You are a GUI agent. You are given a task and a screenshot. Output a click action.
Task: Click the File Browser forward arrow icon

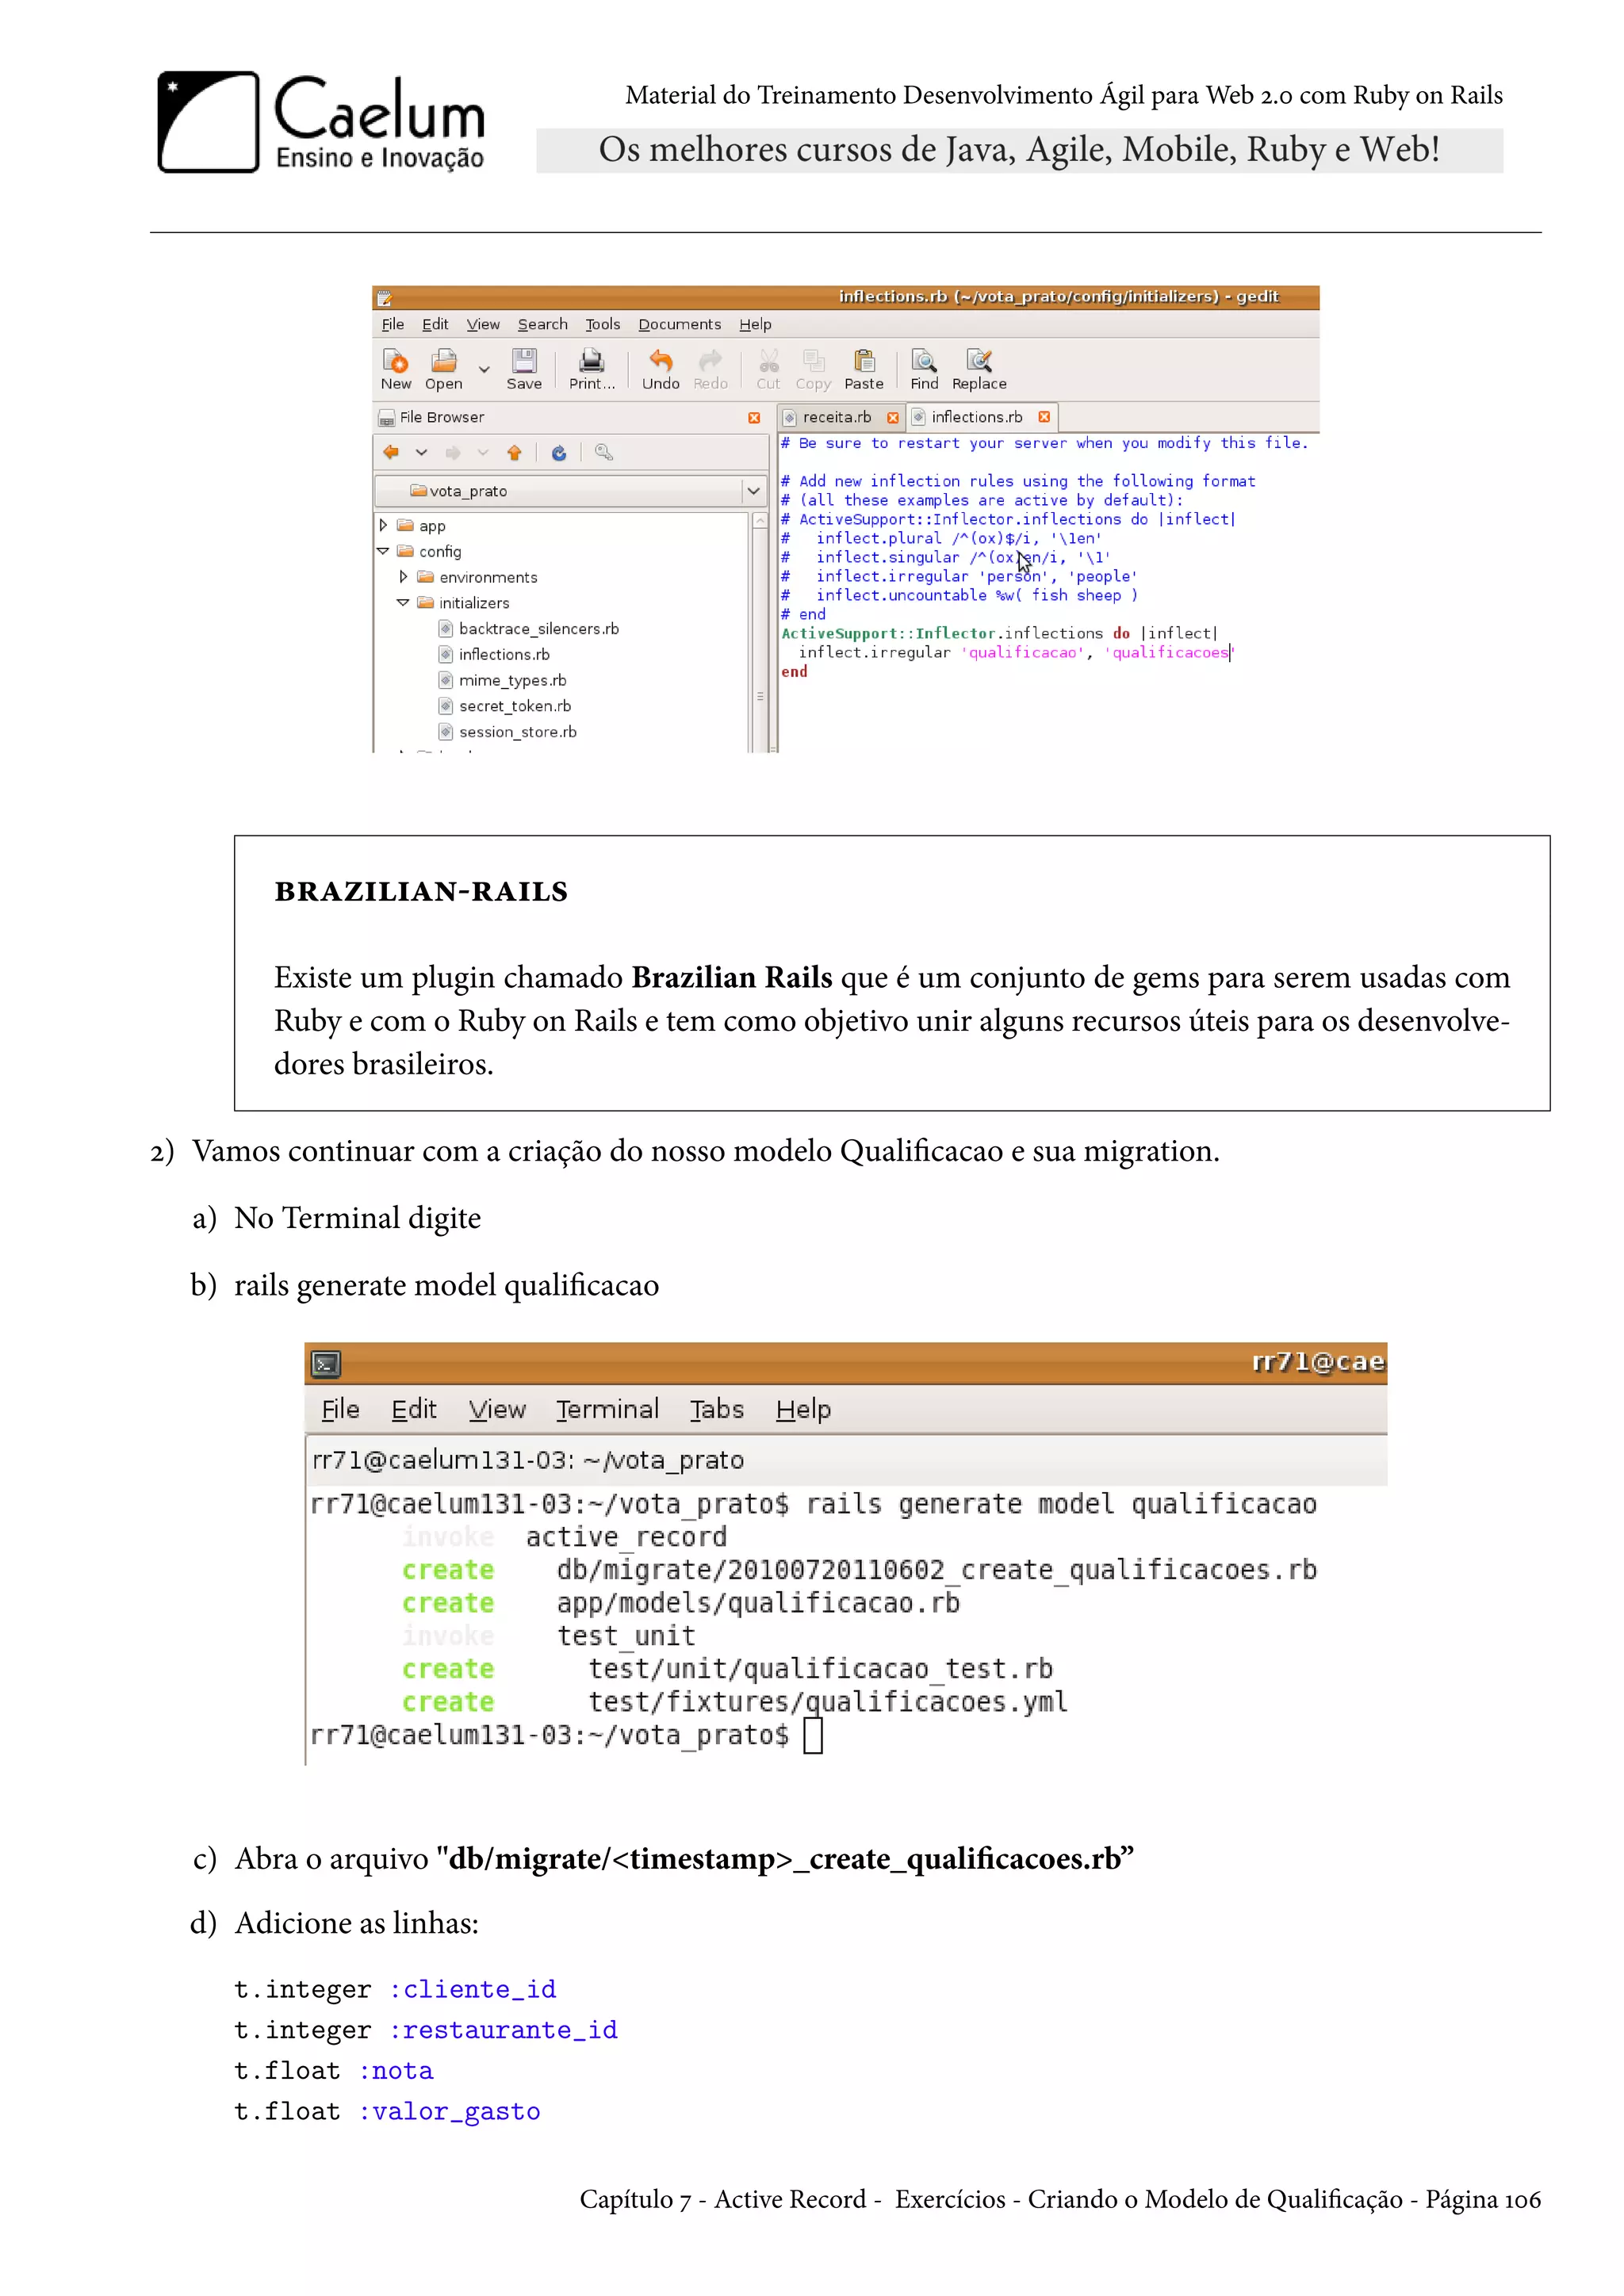[x=453, y=453]
